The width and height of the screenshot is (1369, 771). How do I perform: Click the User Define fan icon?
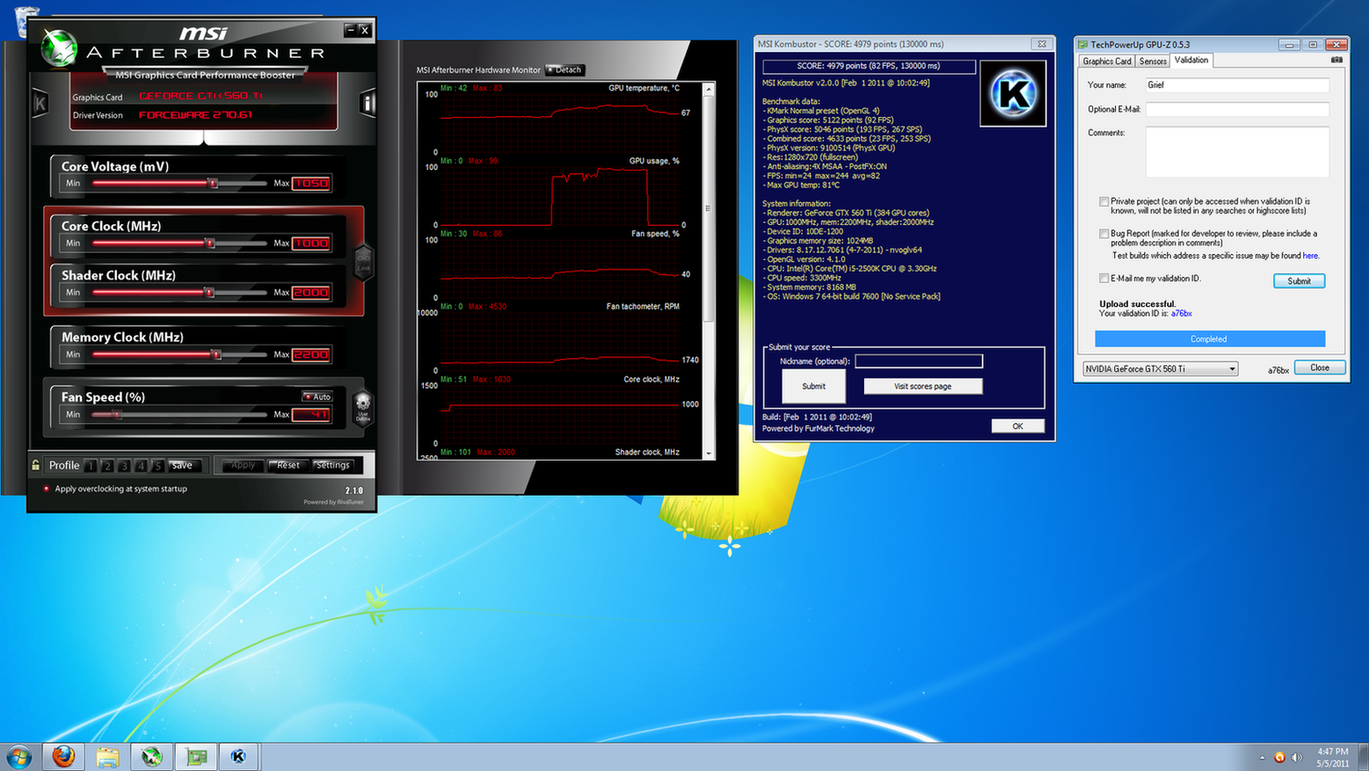click(363, 407)
